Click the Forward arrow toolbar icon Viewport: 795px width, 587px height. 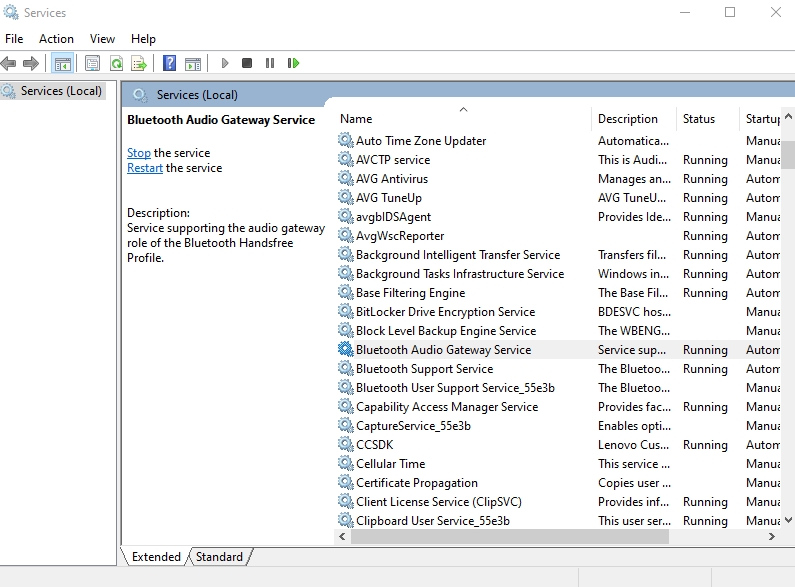(31, 63)
